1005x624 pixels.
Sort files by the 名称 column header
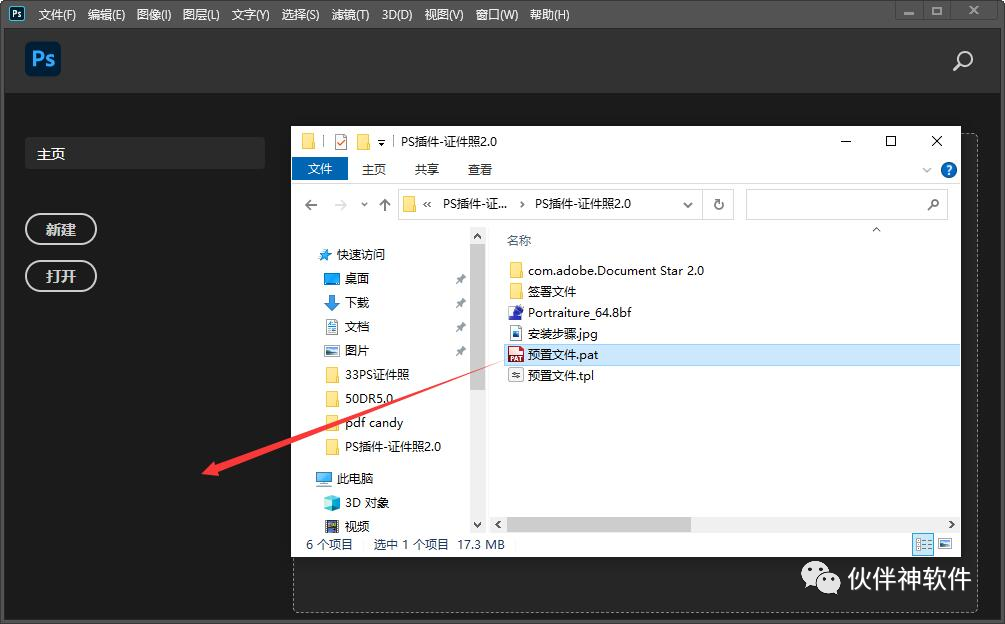518,240
